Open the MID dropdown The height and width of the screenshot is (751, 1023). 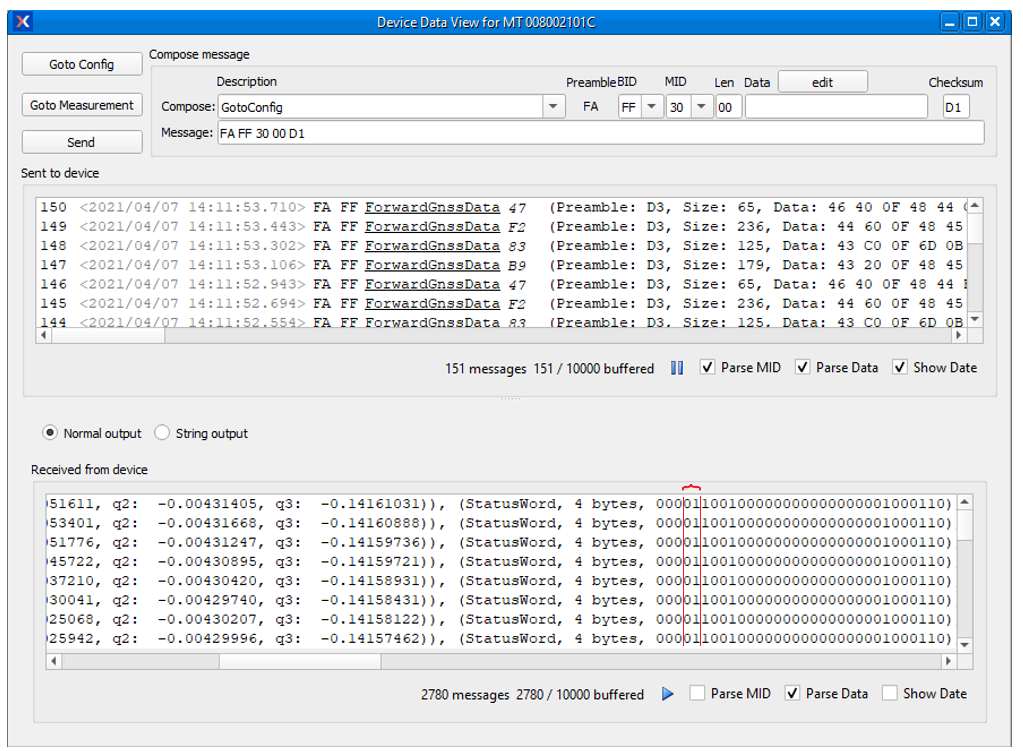click(703, 105)
